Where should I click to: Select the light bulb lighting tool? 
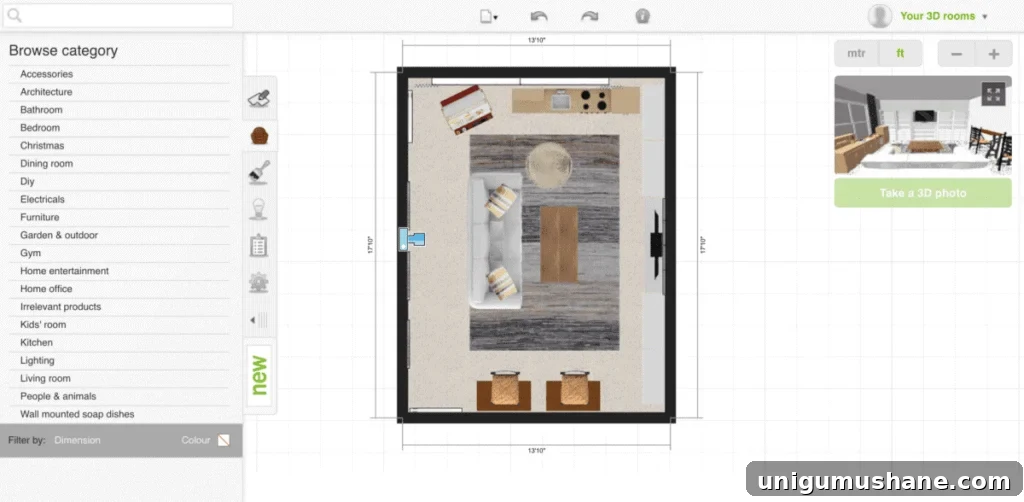pyautogui.click(x=259, y=209)
